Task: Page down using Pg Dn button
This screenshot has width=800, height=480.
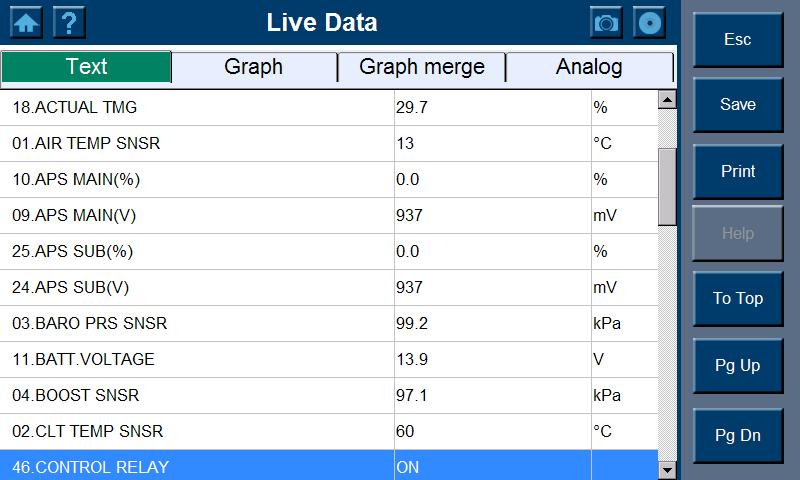Action: 738,435
